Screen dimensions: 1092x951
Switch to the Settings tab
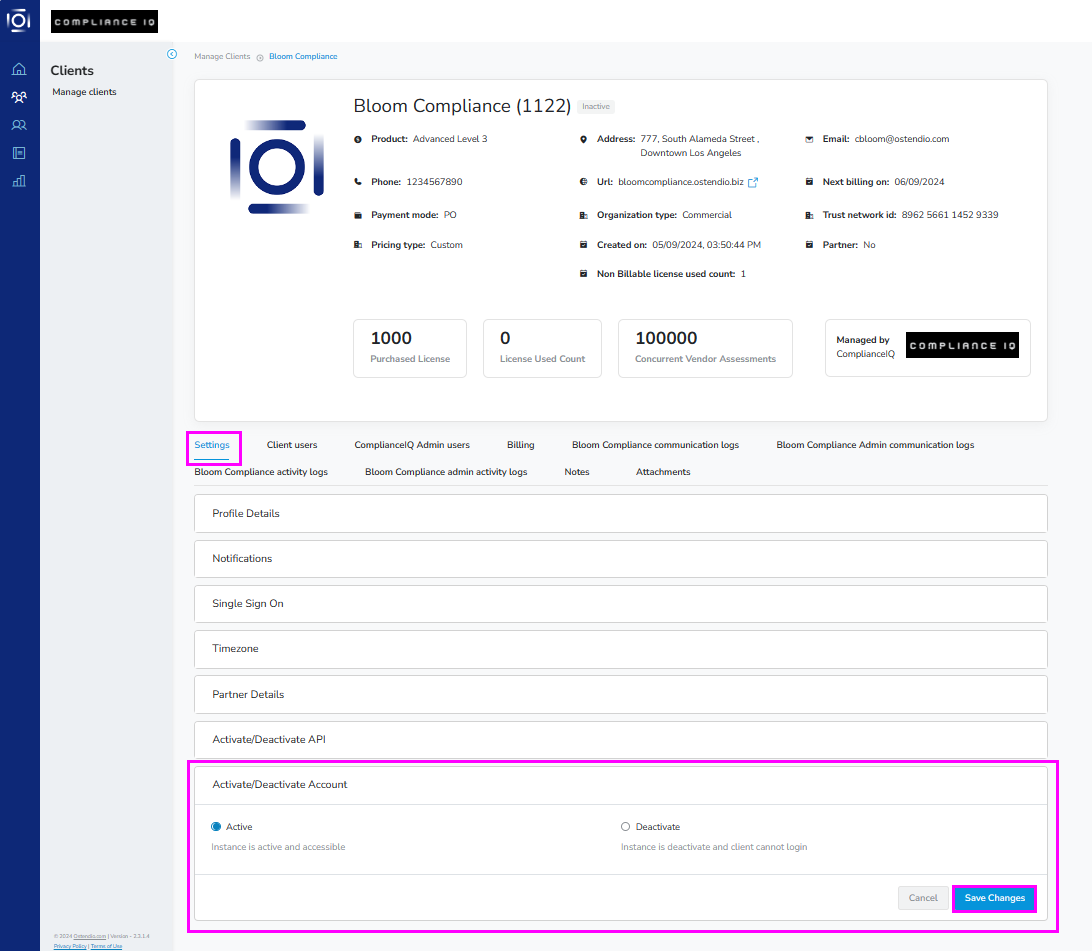212,446
